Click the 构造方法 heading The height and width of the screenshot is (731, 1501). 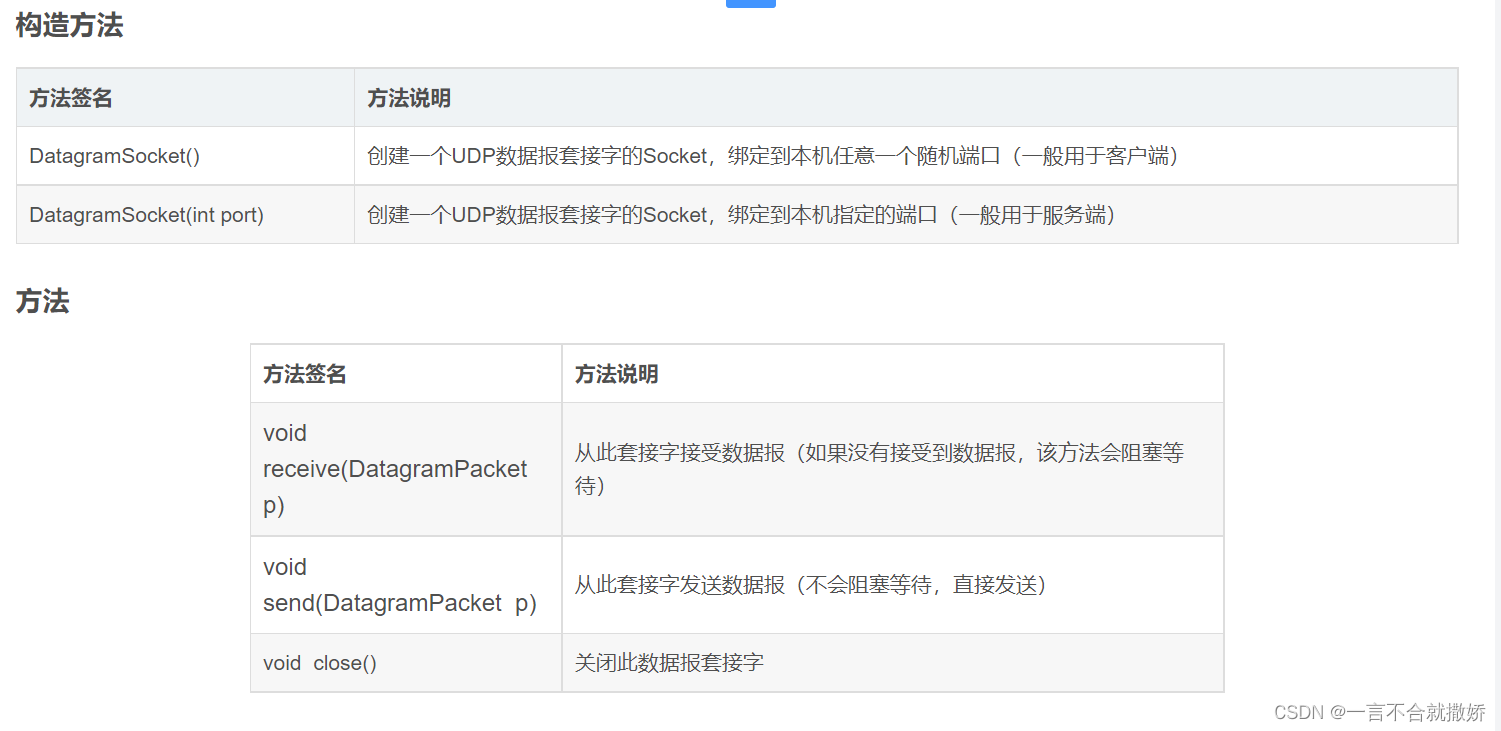69,26
